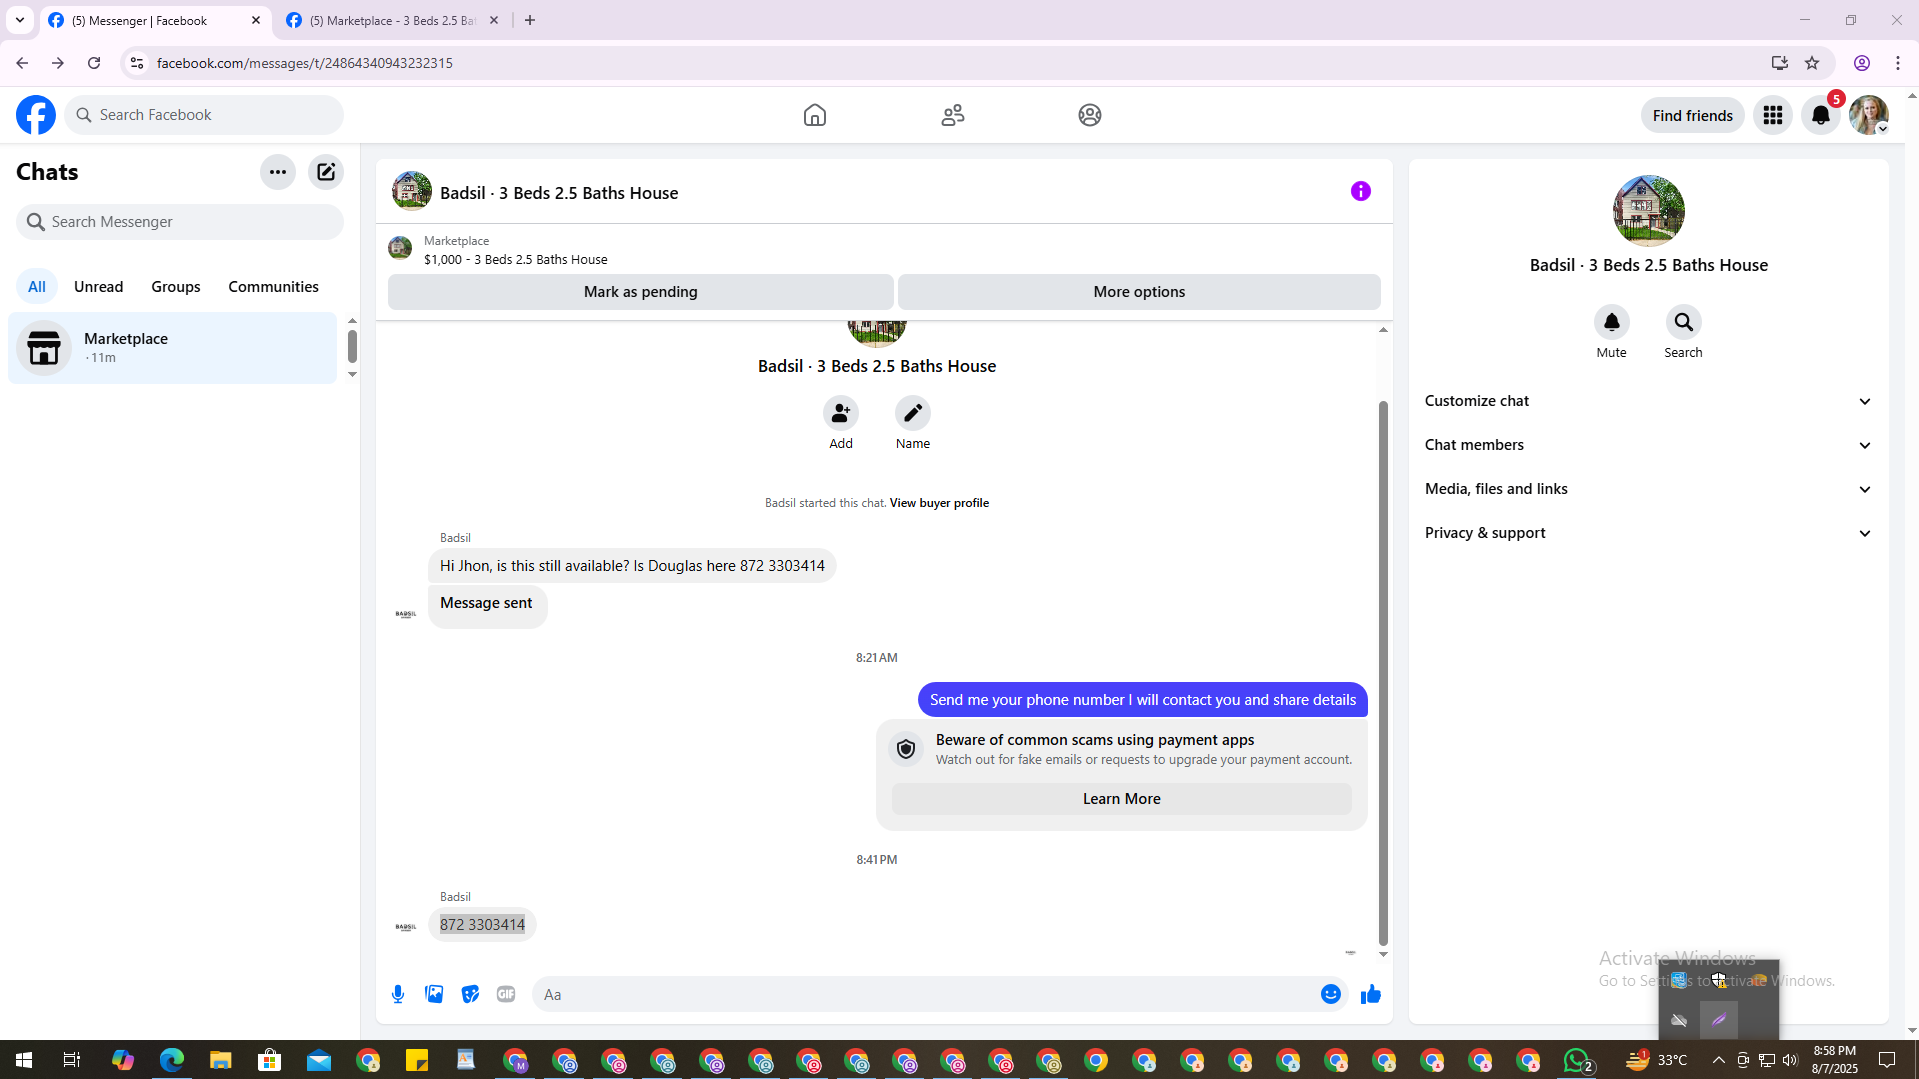Open the Groups icon in top navigation
1919x1079 pixels.
[1090, 115]
